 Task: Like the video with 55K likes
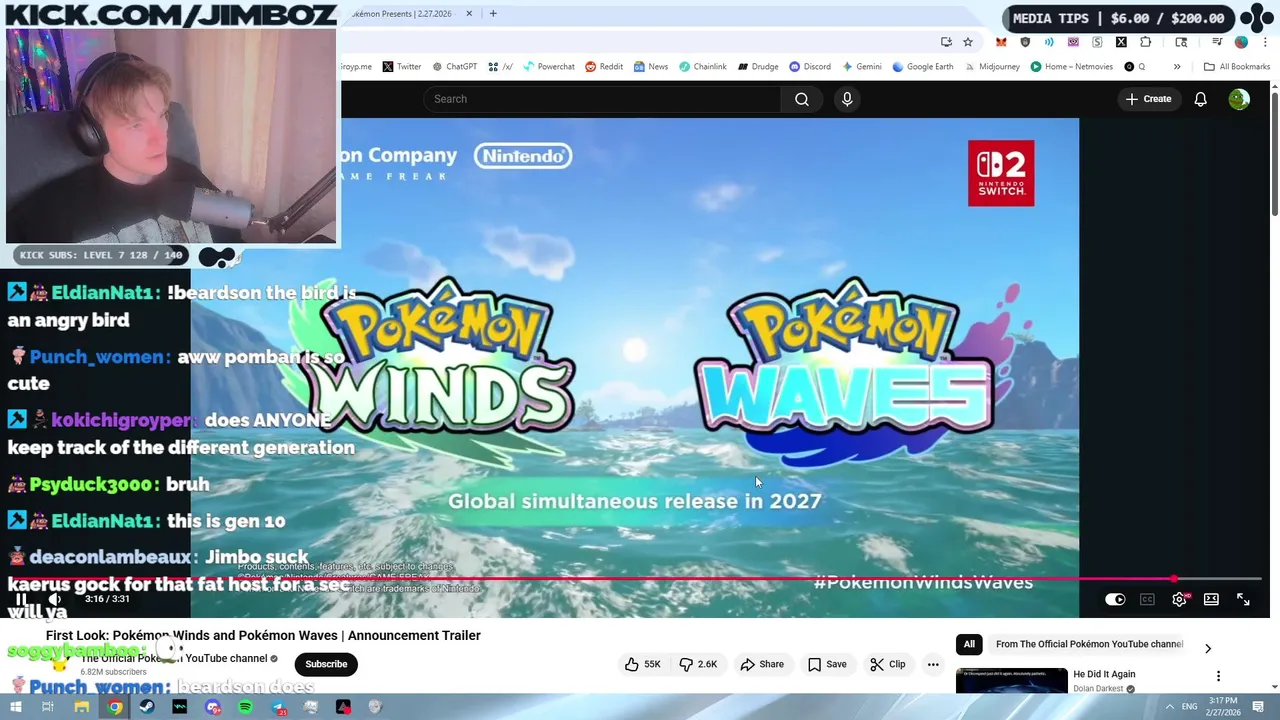pos(642,664)
